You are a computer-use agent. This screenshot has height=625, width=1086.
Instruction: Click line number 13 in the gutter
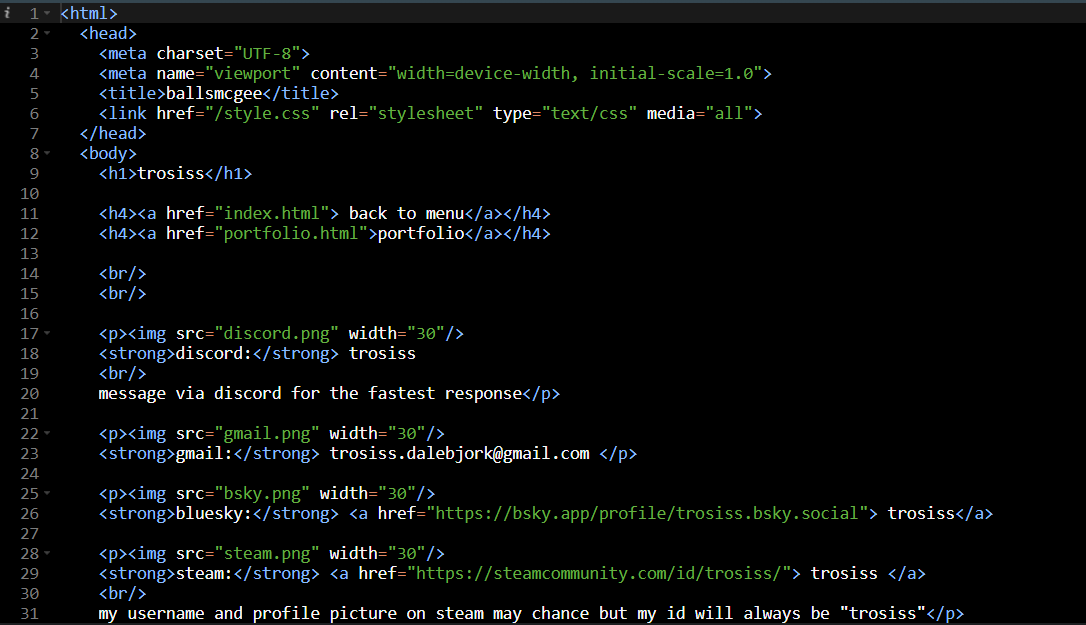(30, 254)
